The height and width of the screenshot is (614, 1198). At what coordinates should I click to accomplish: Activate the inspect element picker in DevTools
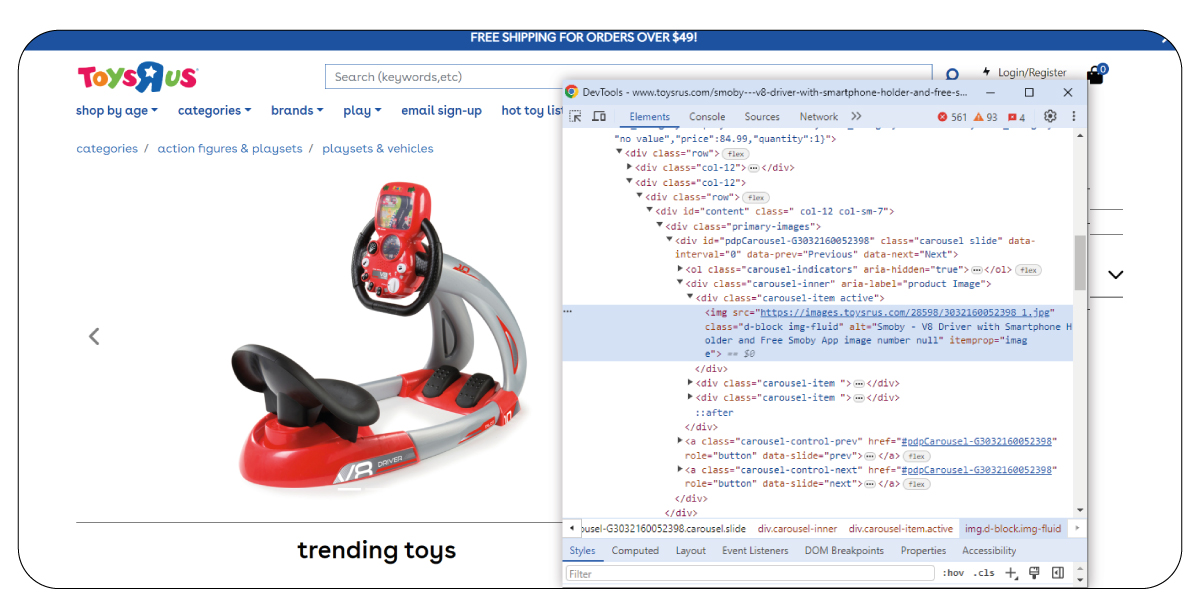coord(575,116)
